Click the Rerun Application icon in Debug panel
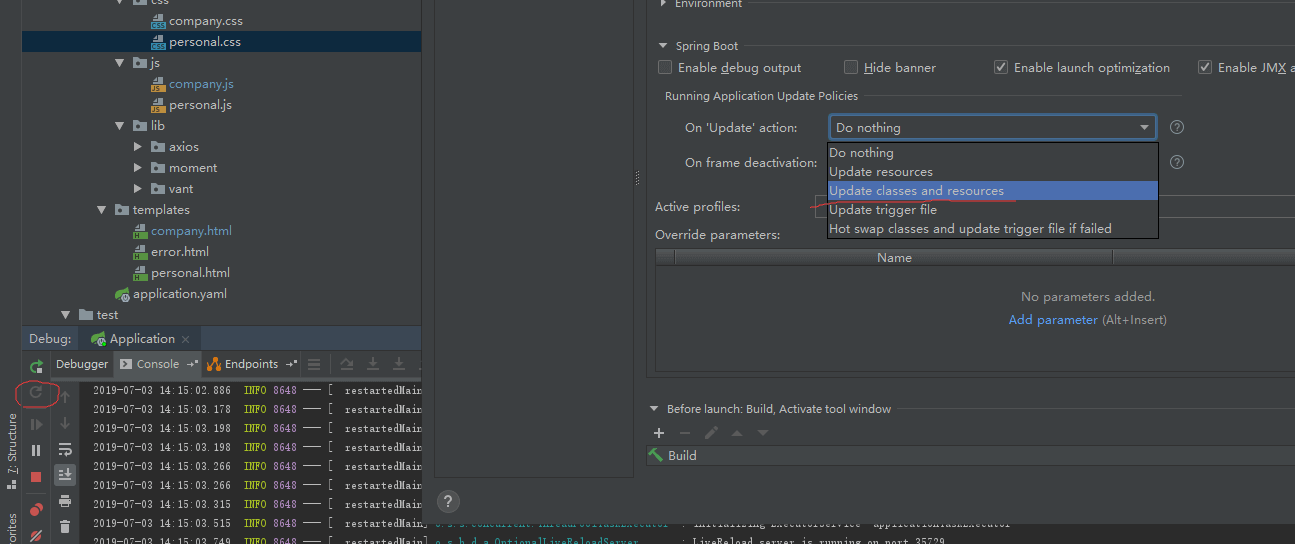The image size is (1295, 544). [36, 365]
